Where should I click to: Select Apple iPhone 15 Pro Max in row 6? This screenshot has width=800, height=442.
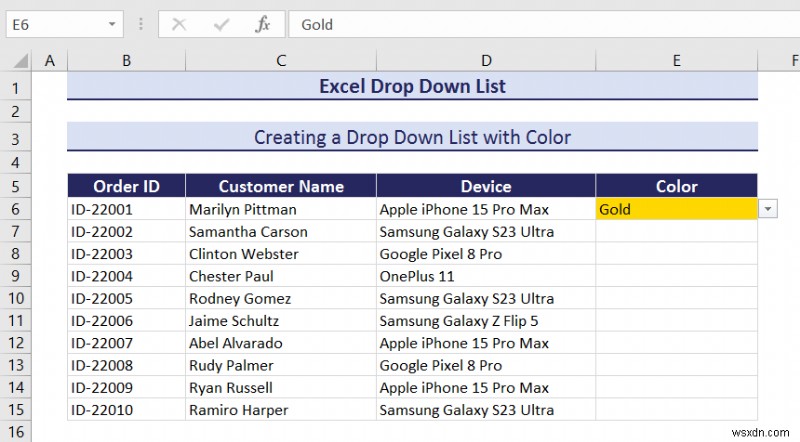486,209
